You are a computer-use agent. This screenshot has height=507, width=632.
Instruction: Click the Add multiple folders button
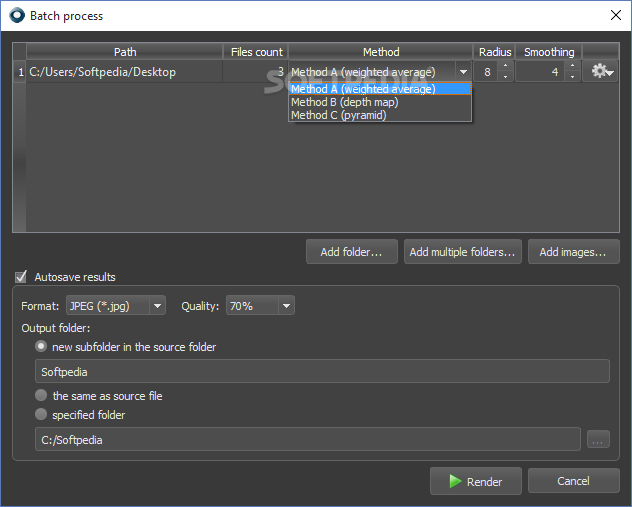[x=462, y=252]
